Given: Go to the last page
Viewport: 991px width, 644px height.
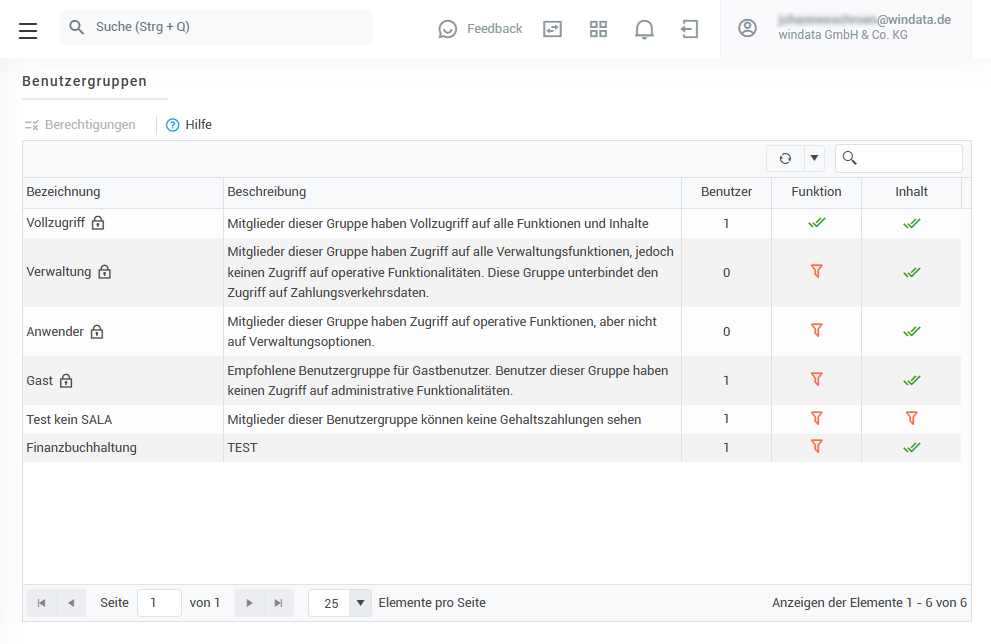Looking at the screenshot, I should 278,603.
